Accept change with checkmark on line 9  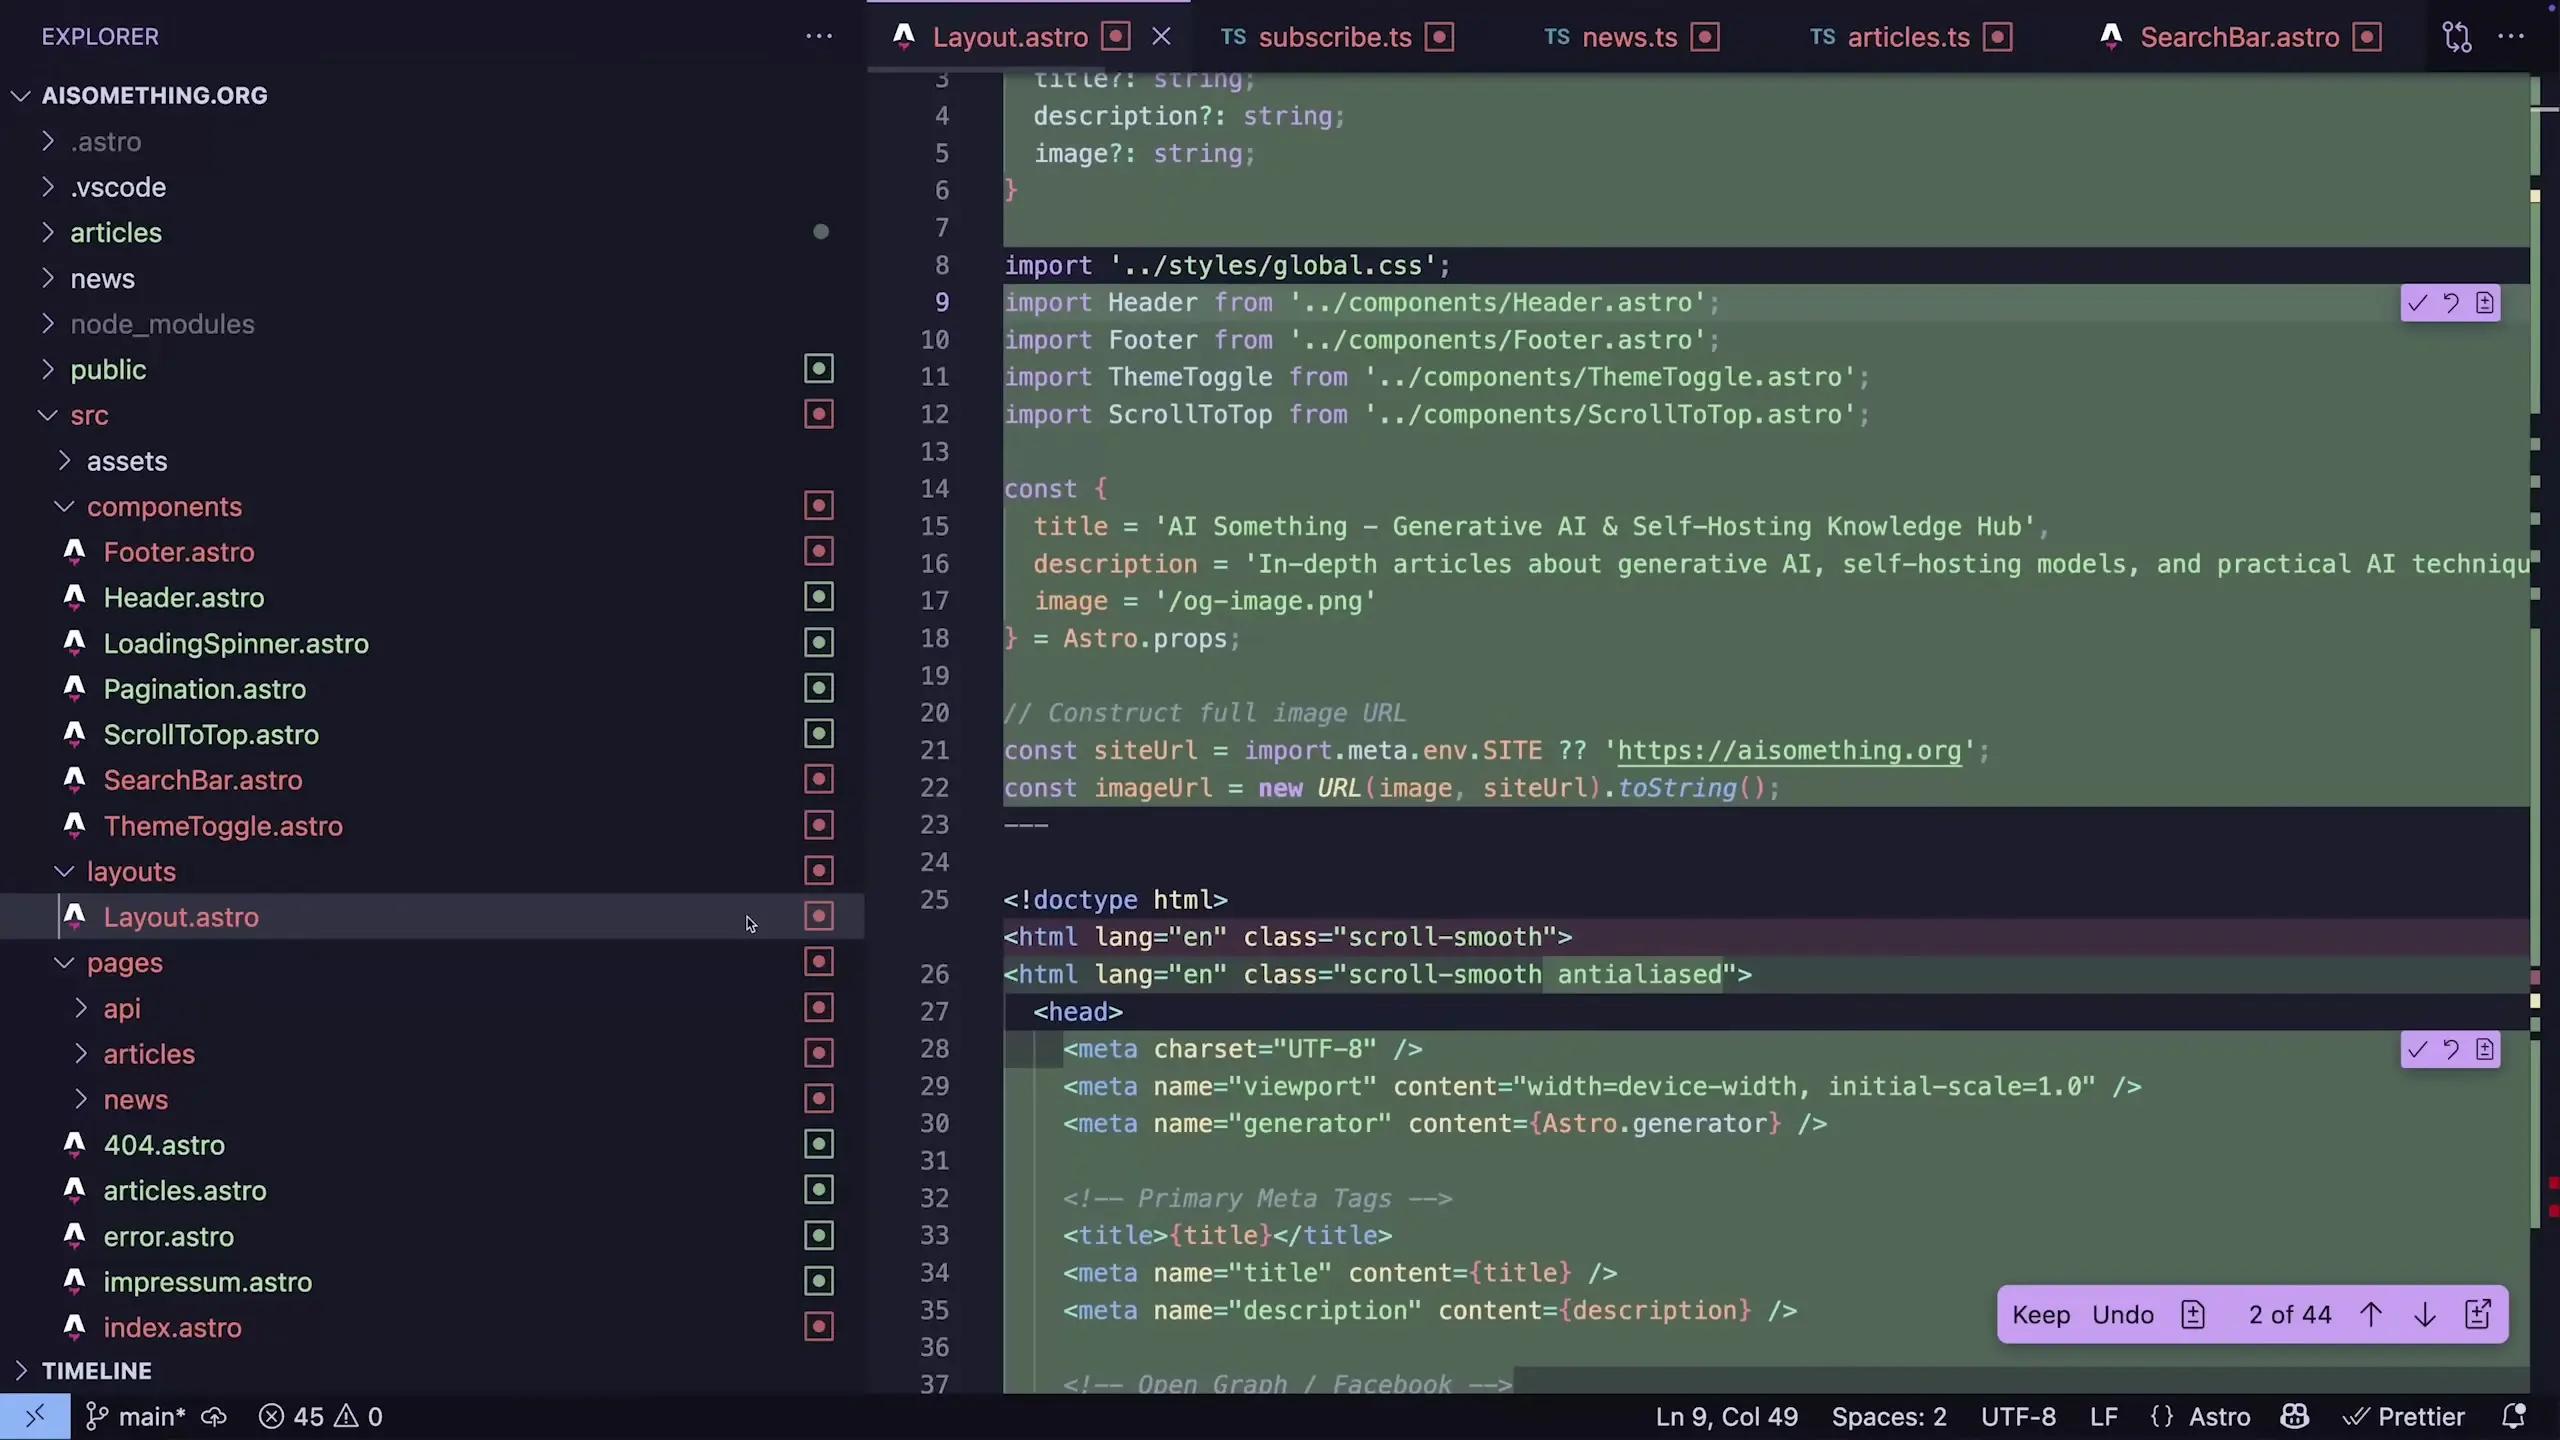(2418, 303)
